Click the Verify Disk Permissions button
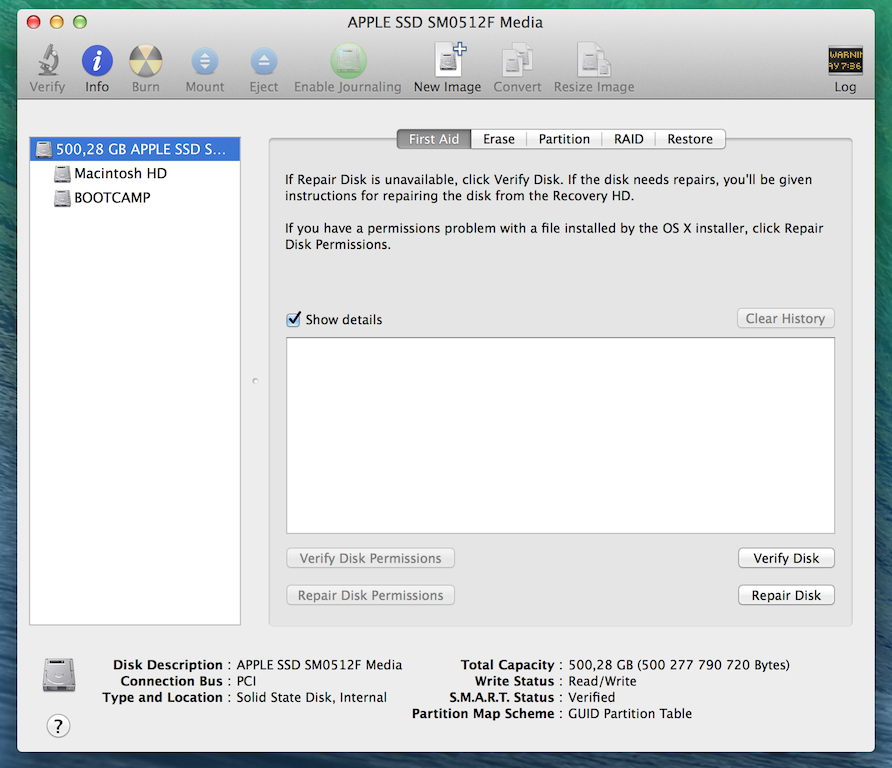The width and height of the screenshot is (892, 768). pyautogui.click(x=370, y=558)
